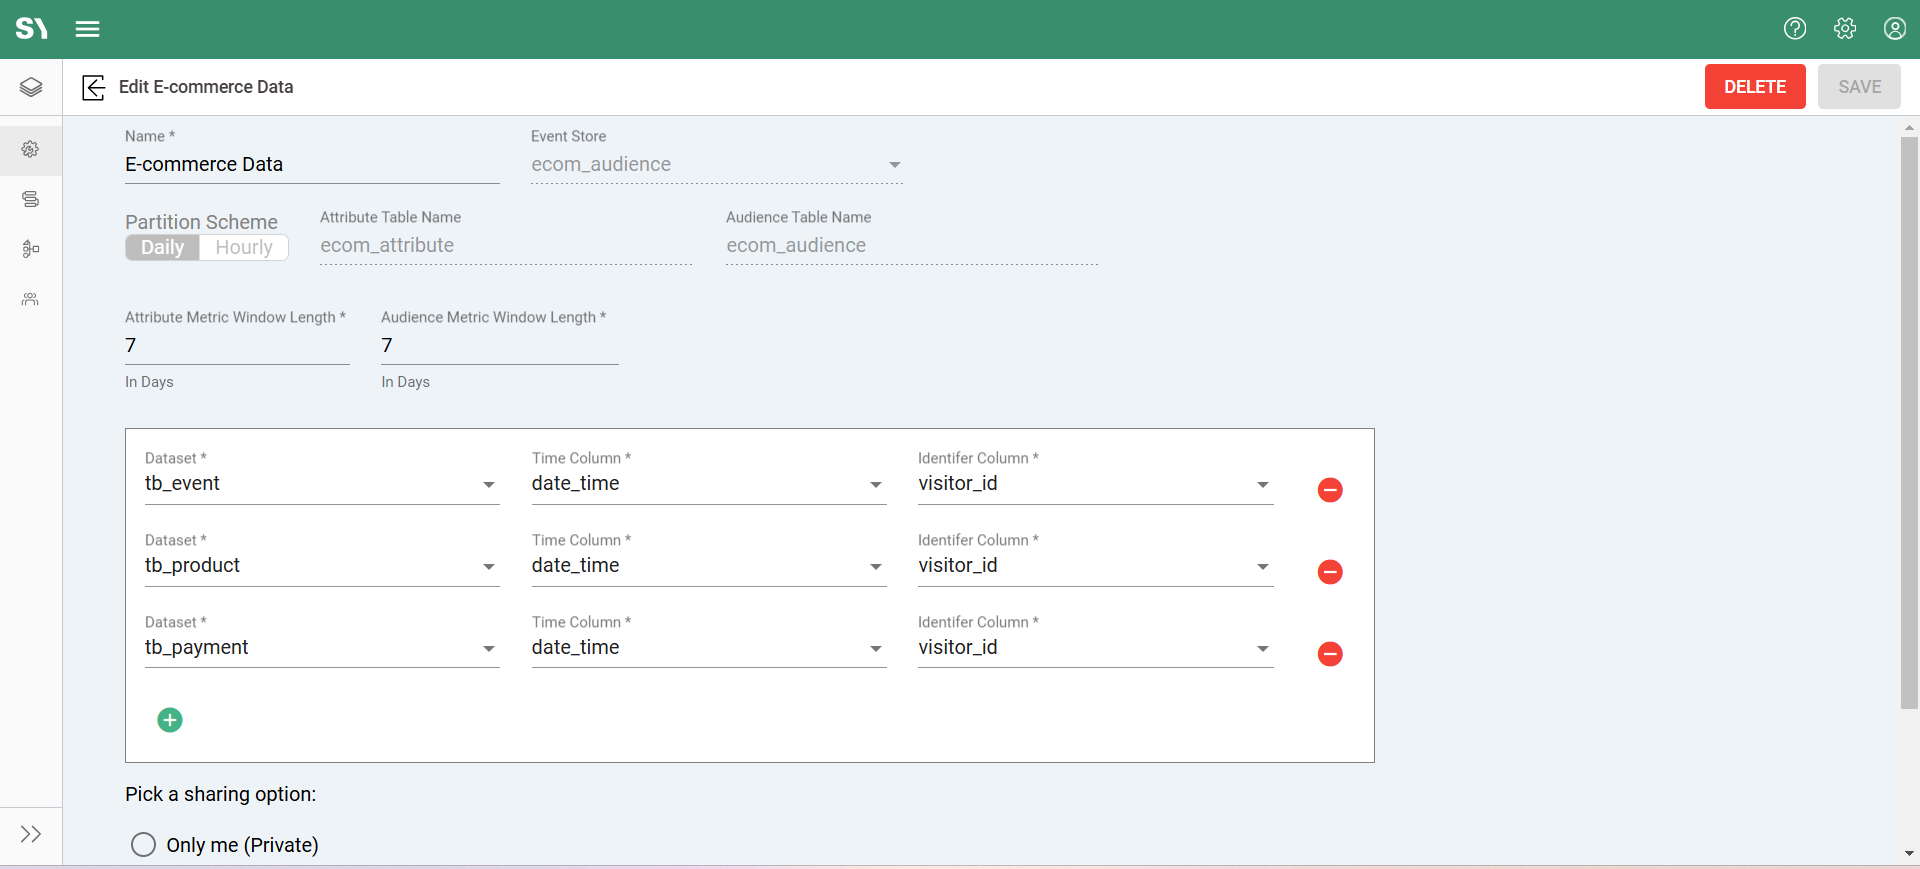Remove the tb_payment dataset row

coord(1329,654)
